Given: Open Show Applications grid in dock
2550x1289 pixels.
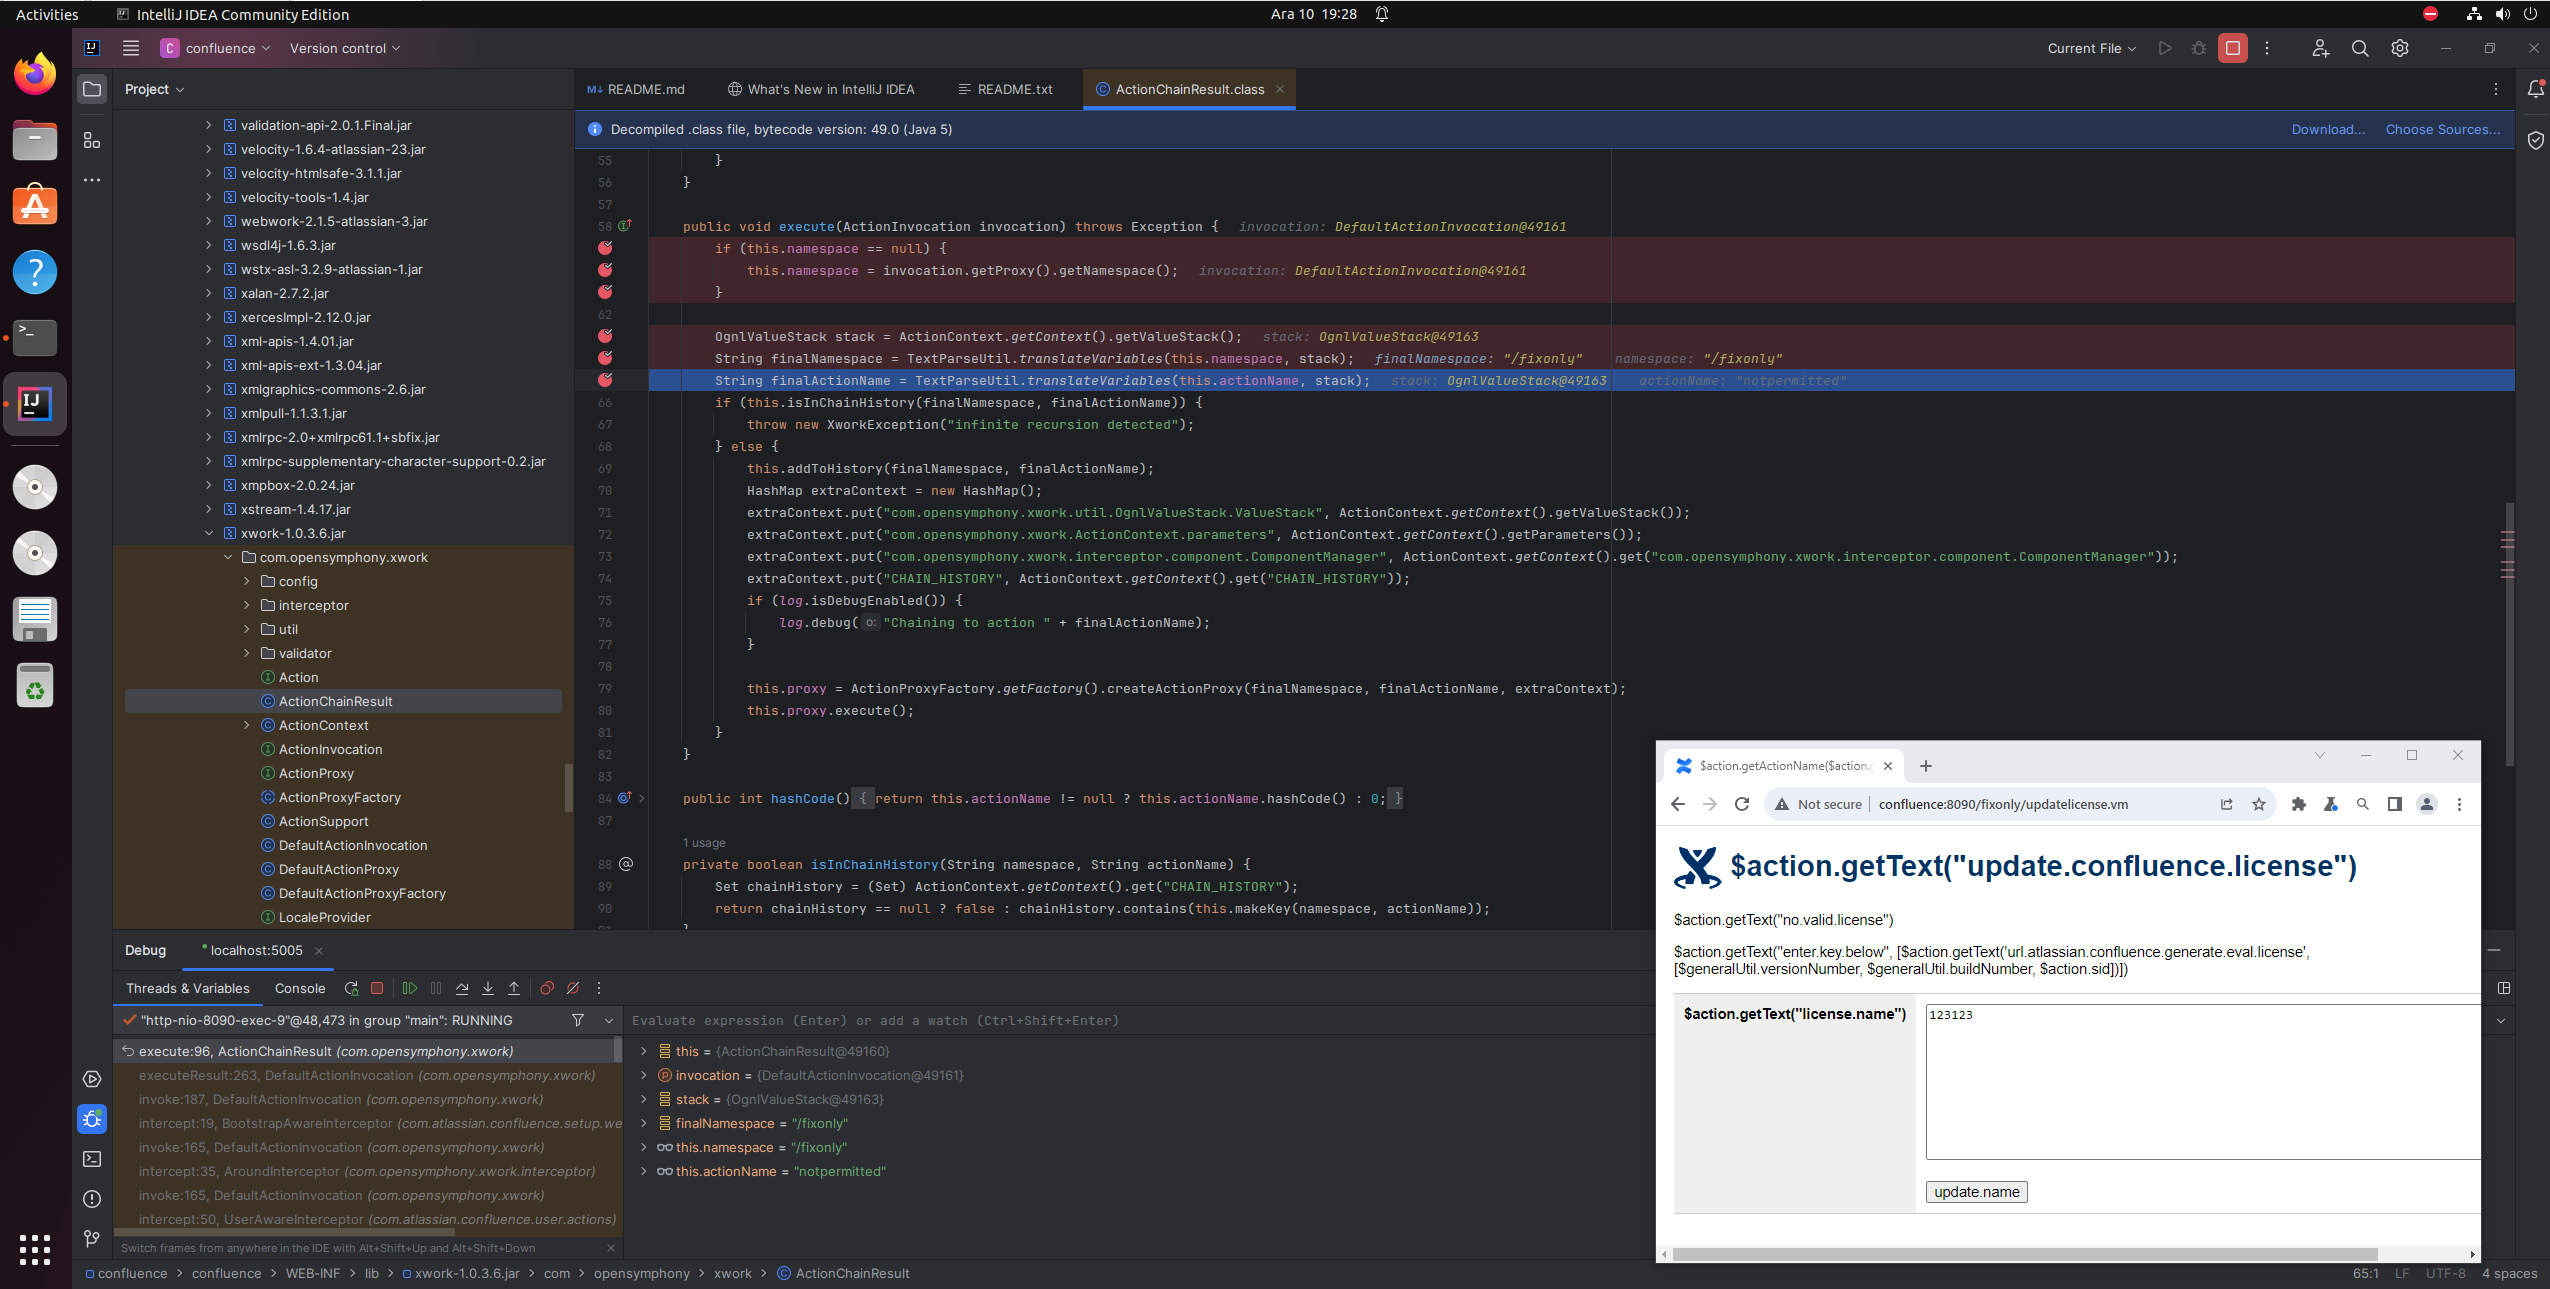Looking at the screenshot, I should pyautogui.click(x=35, y=1249).
